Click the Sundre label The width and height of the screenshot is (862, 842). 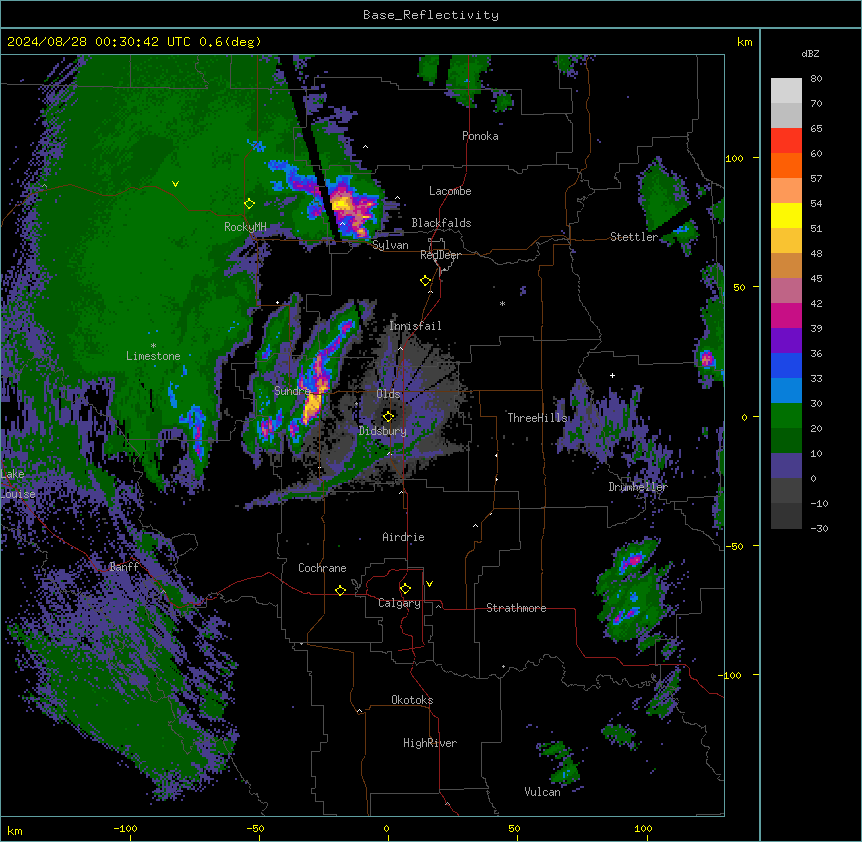pos(292,391)
